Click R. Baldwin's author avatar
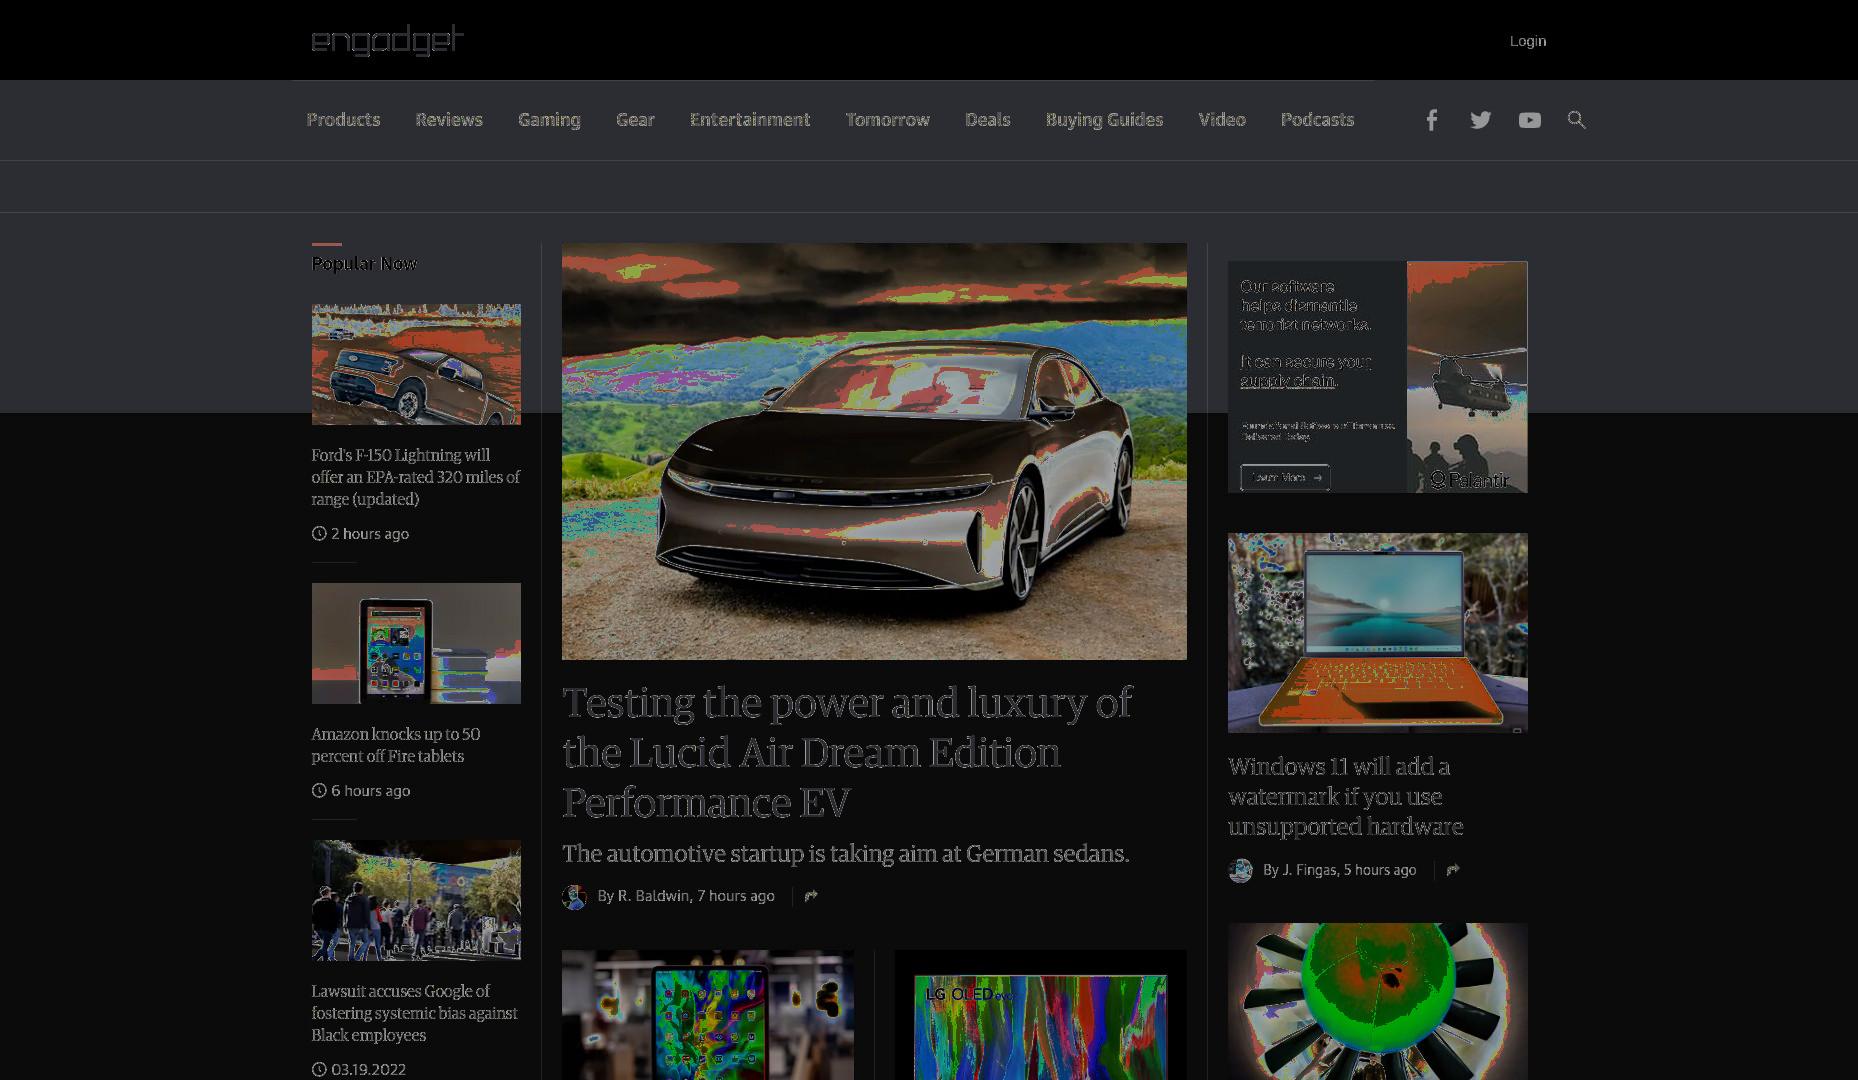The image size is (1858, 1080). (x=574, y=897)
